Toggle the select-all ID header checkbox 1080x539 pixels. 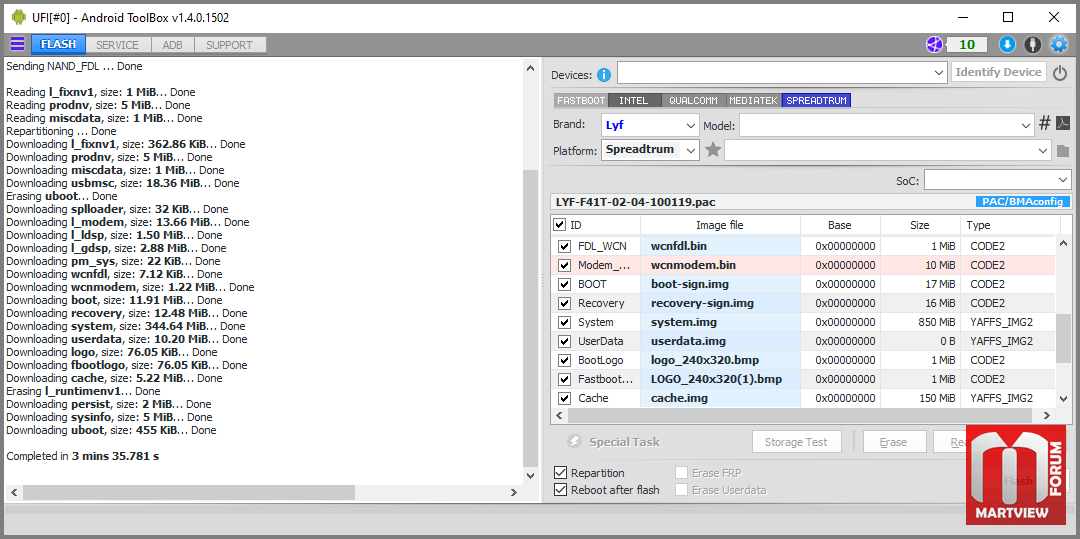pyautogui.click(x=559, y=225)
